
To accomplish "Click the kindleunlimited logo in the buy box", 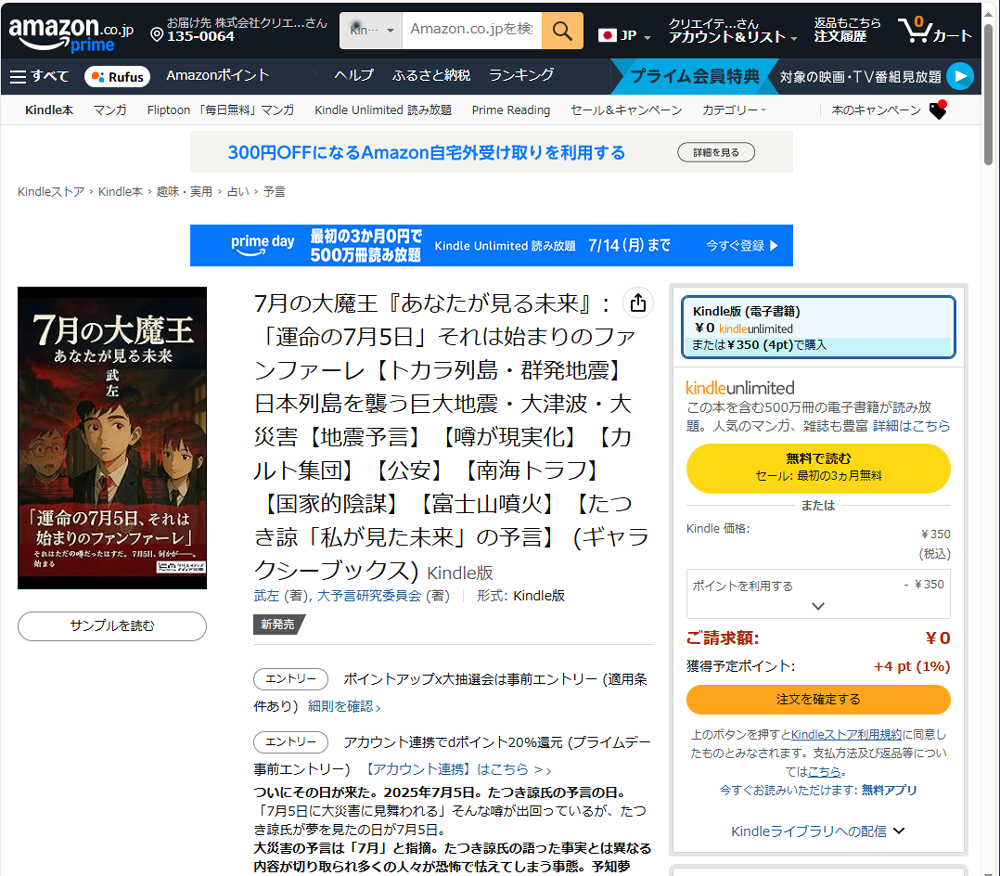I will [x=740, y=388].
